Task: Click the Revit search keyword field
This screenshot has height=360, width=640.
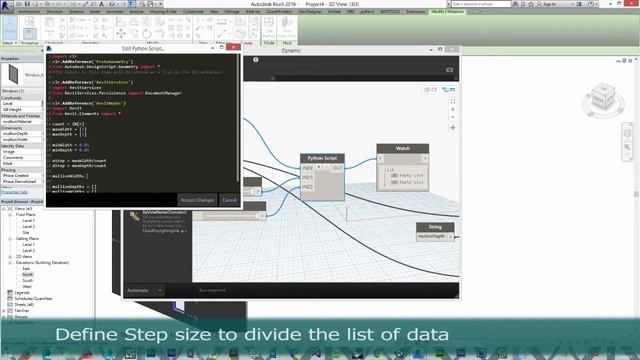Action: coord(481,4)
